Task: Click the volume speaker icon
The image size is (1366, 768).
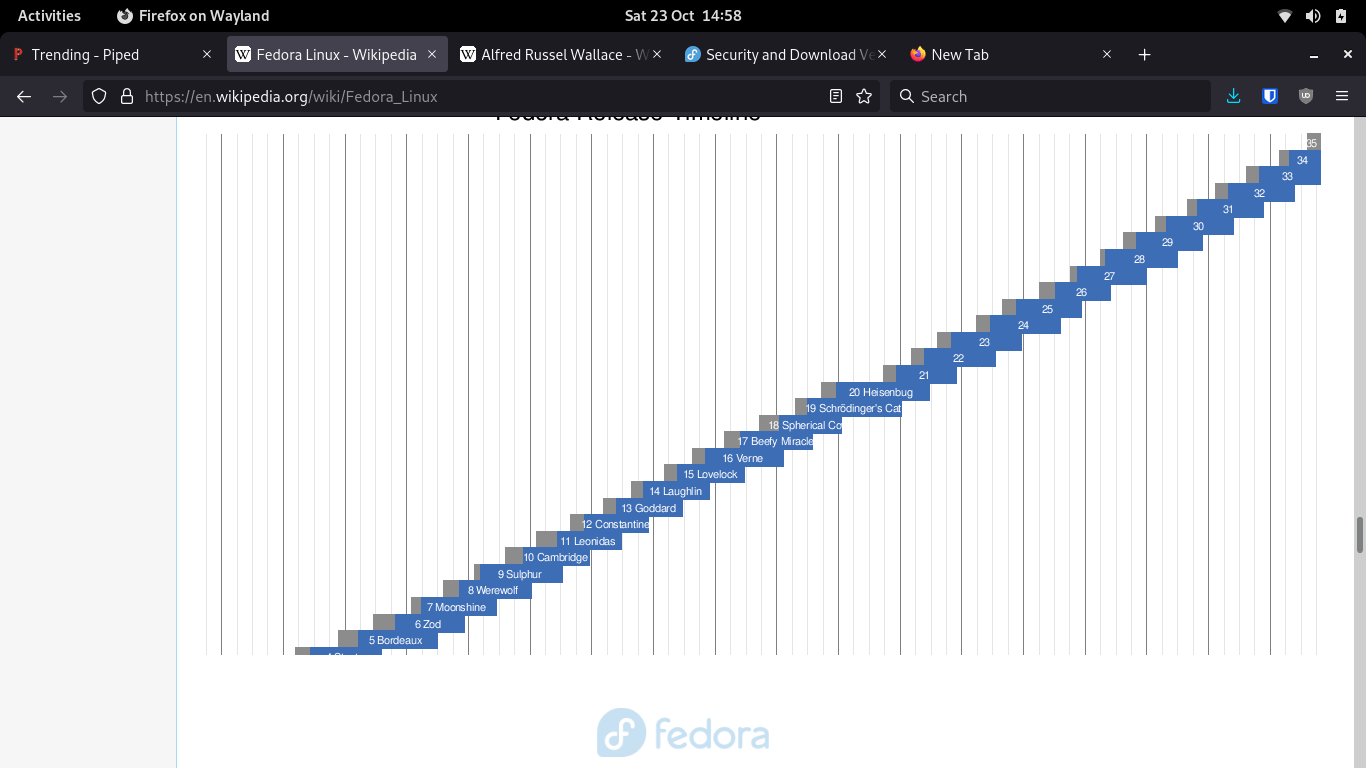Action: click(x=1313, y=15)
